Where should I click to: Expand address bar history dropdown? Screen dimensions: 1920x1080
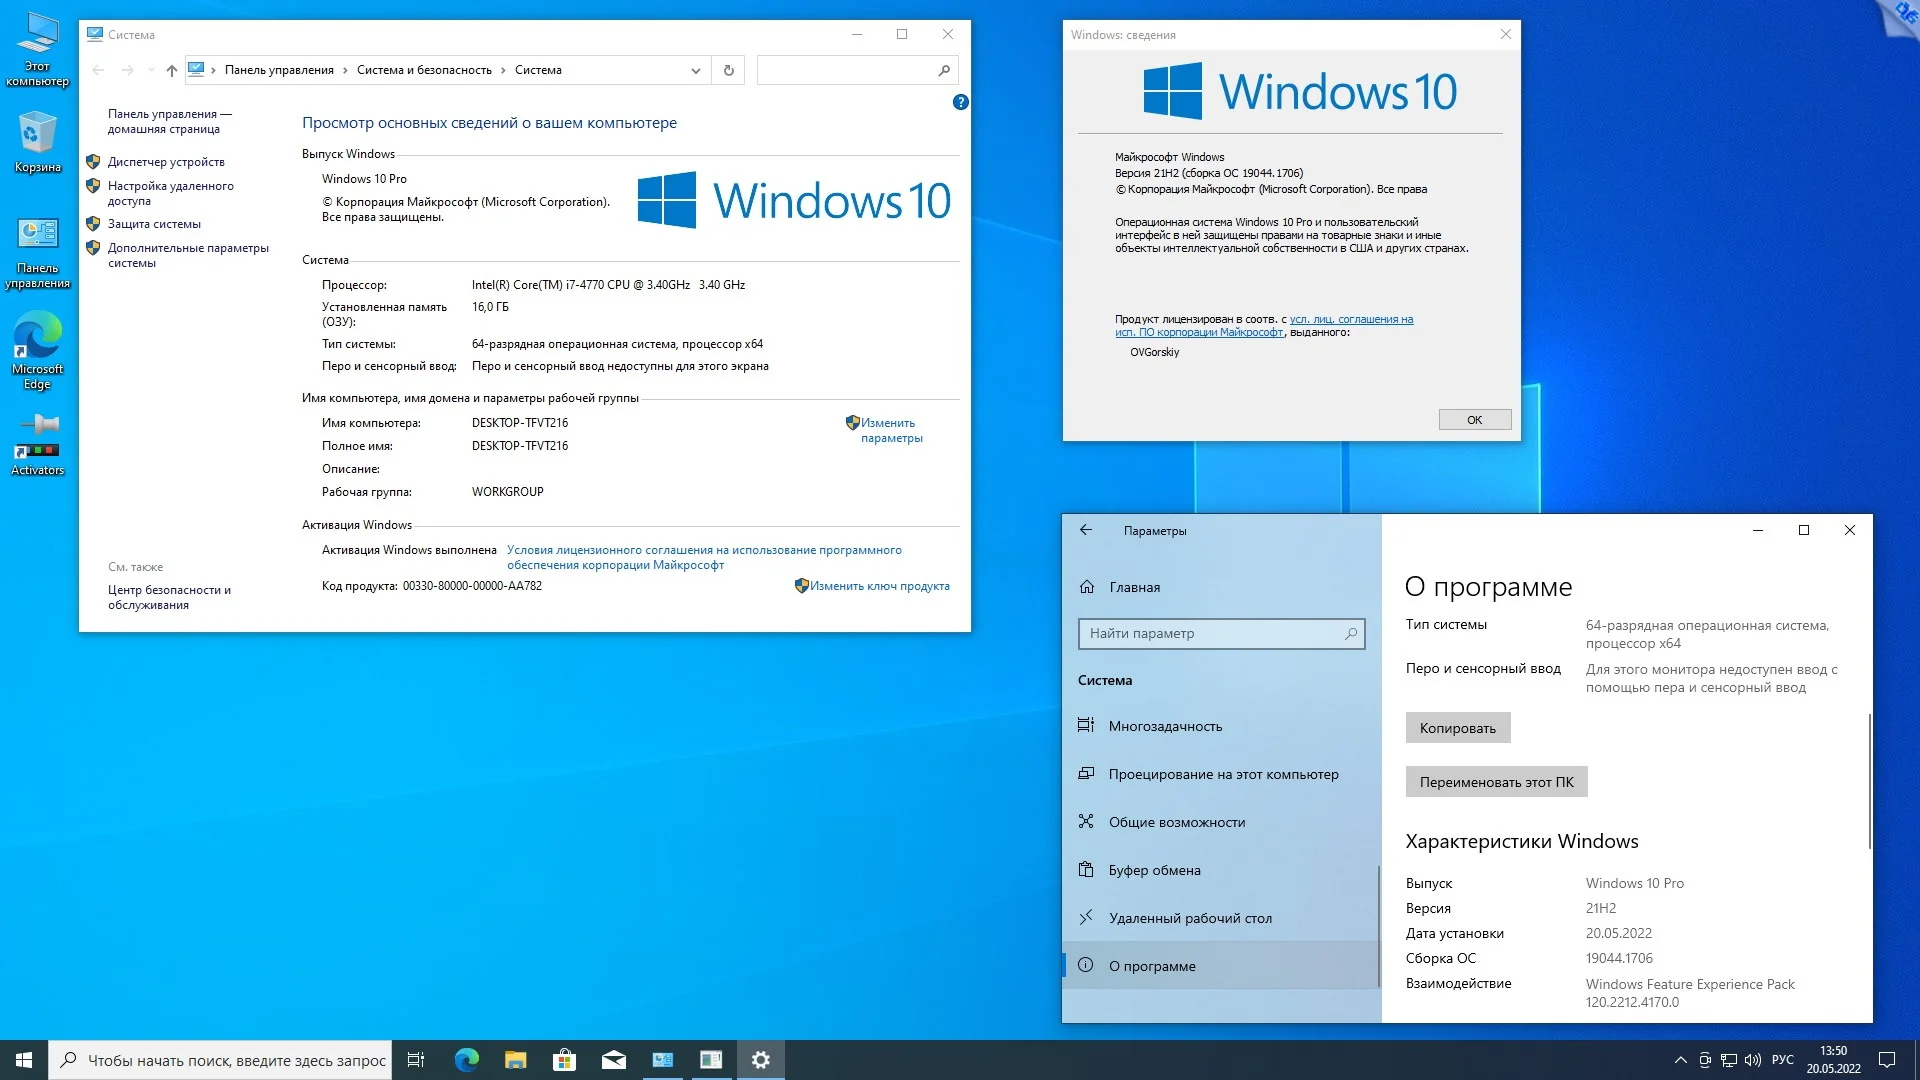click(x=695, y=70)
